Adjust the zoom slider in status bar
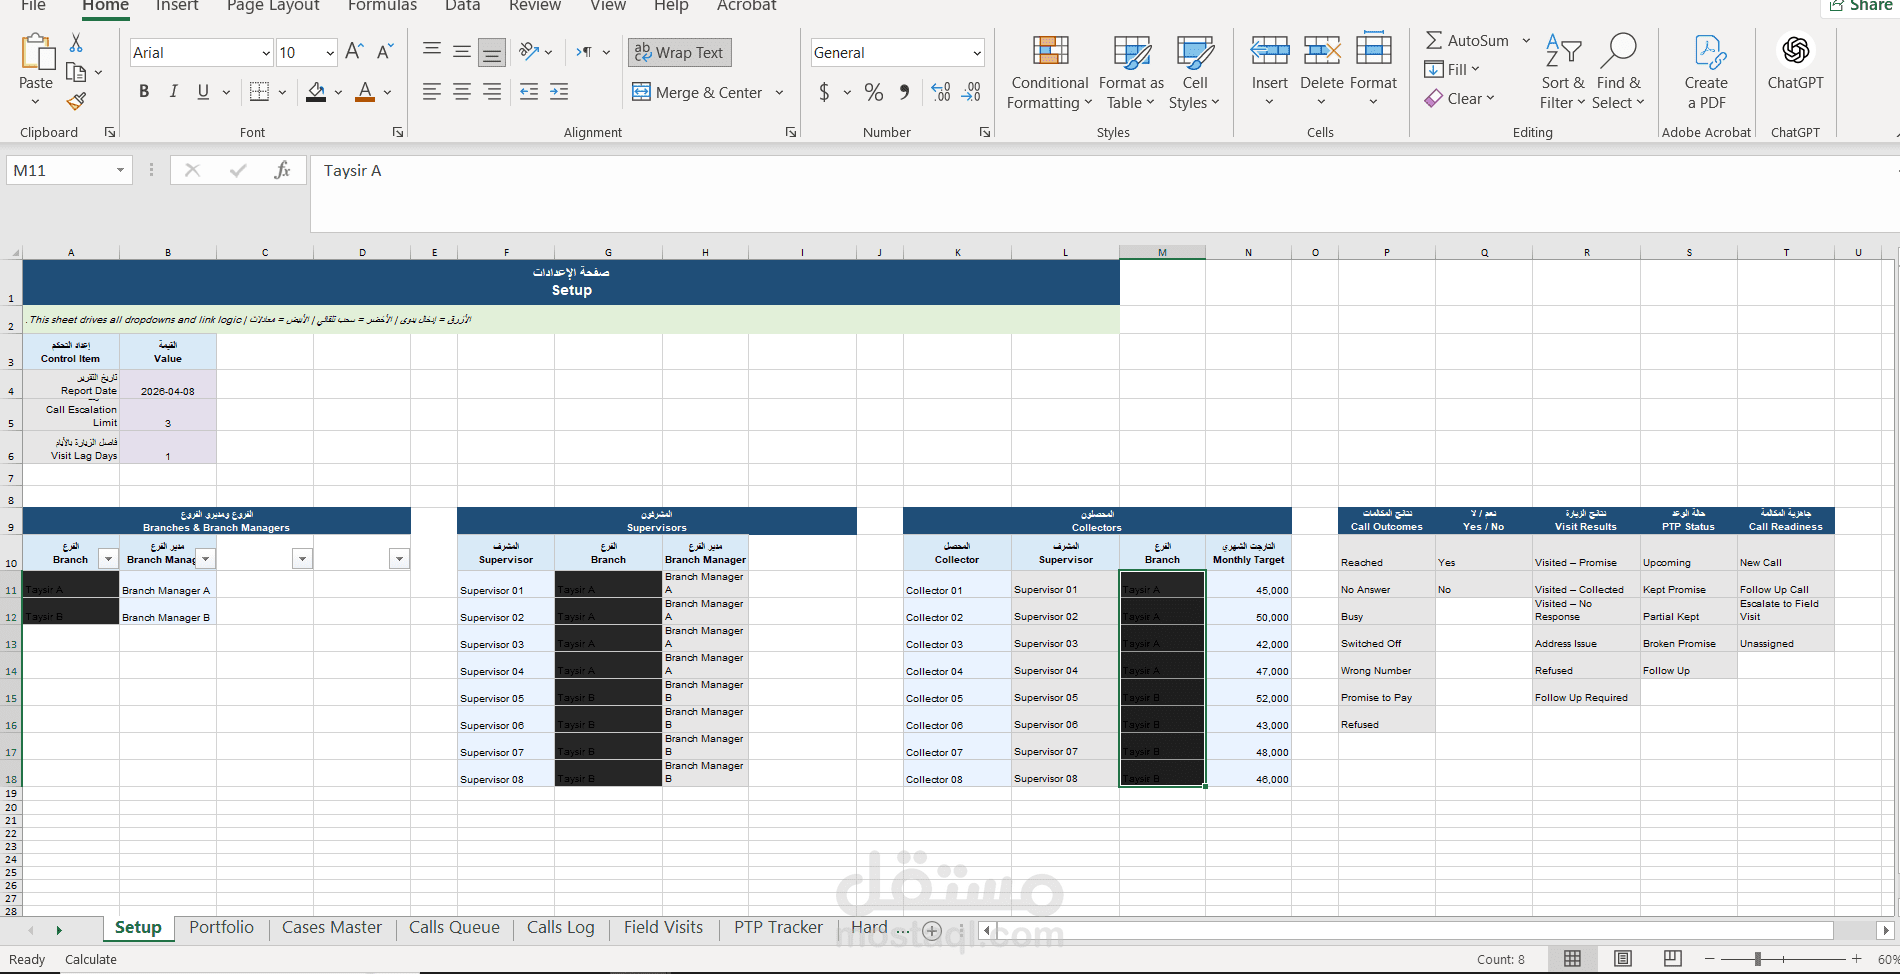Viewport: 1900px width, 974px height. click(1757, 959)
